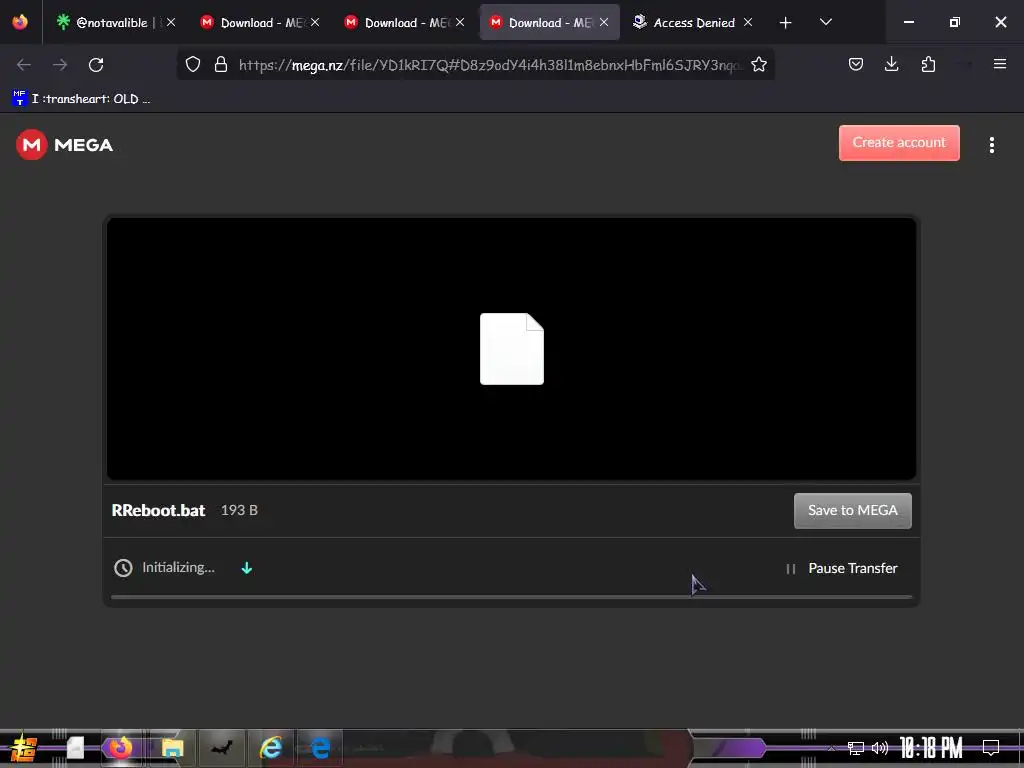Open the Windows Start menu

[23, 748]
